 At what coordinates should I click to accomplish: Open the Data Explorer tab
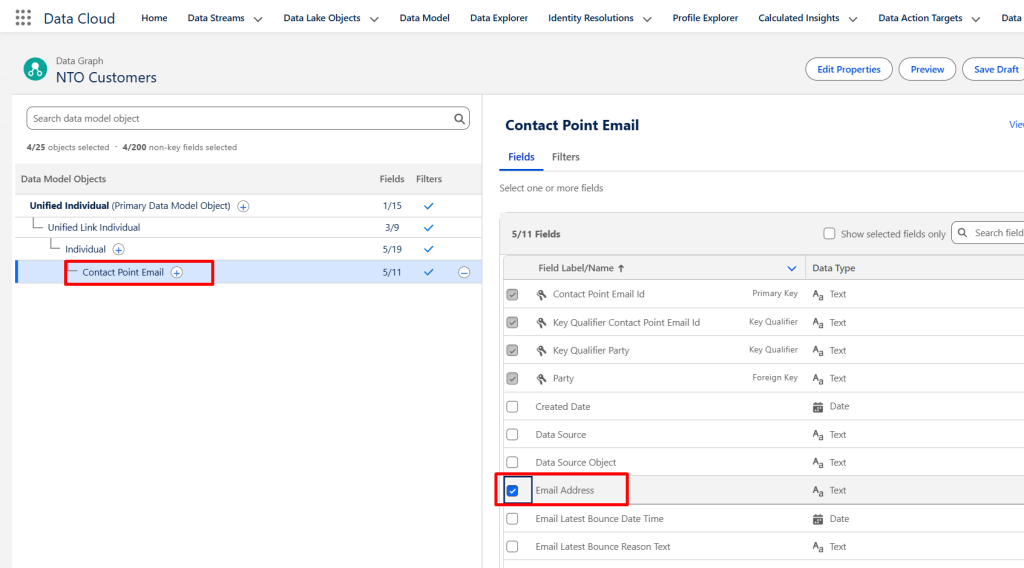[x=499, y=18]
